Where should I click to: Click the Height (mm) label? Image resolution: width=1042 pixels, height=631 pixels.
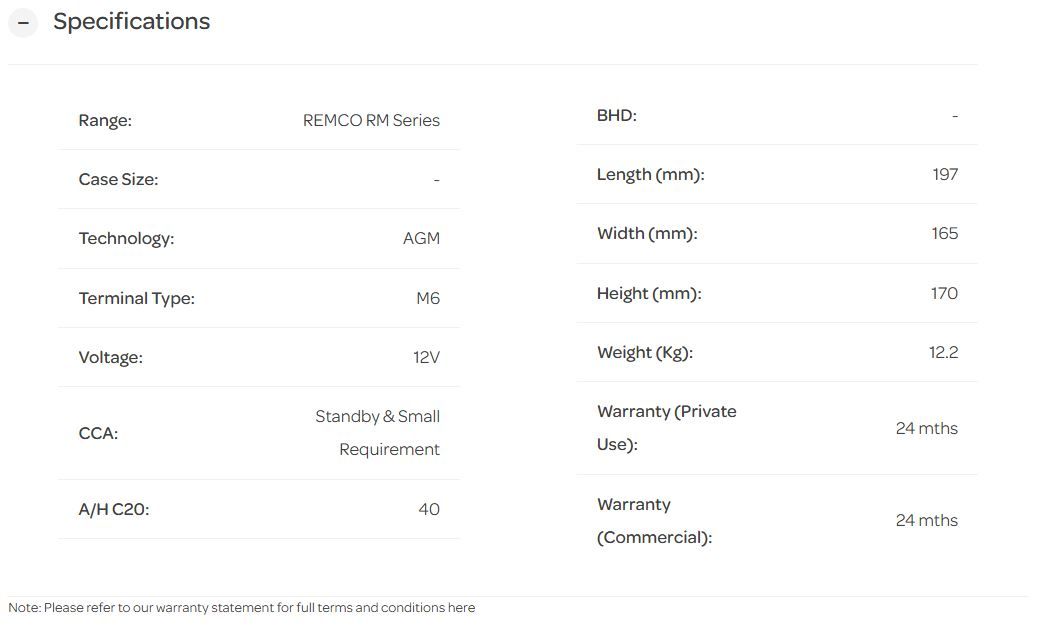[649, 293]
